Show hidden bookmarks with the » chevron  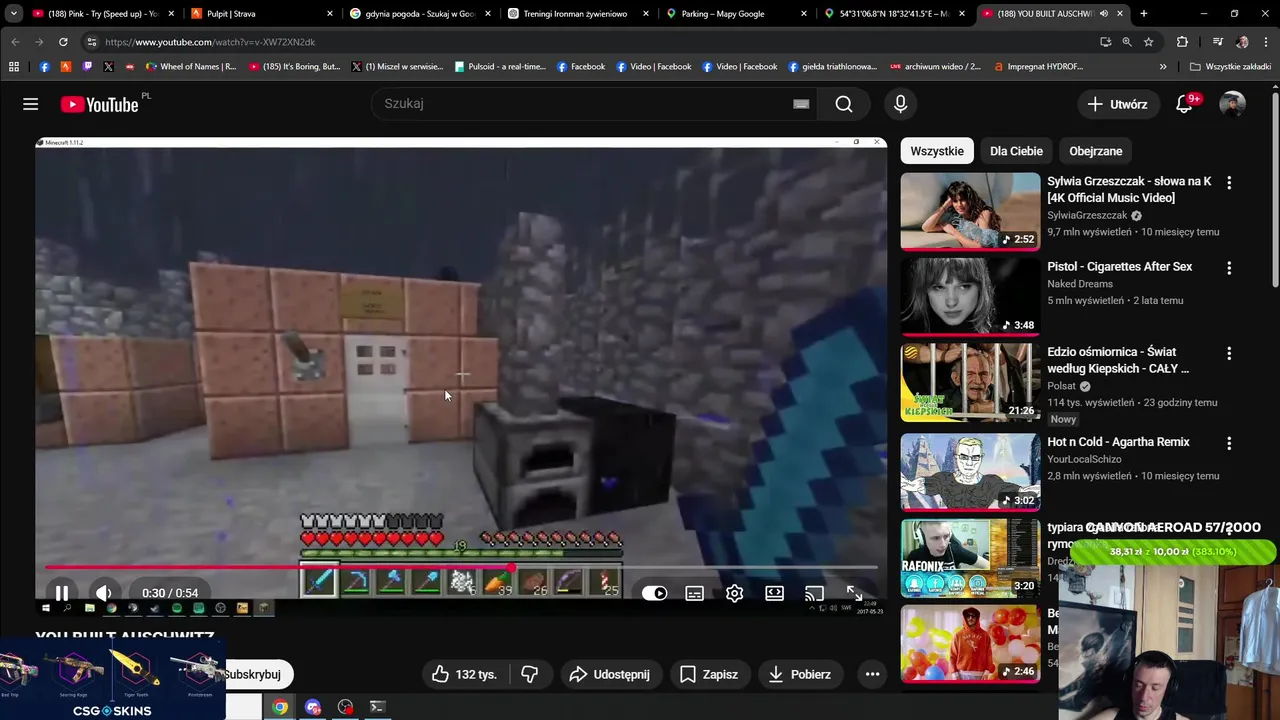tap(1163, 67)
